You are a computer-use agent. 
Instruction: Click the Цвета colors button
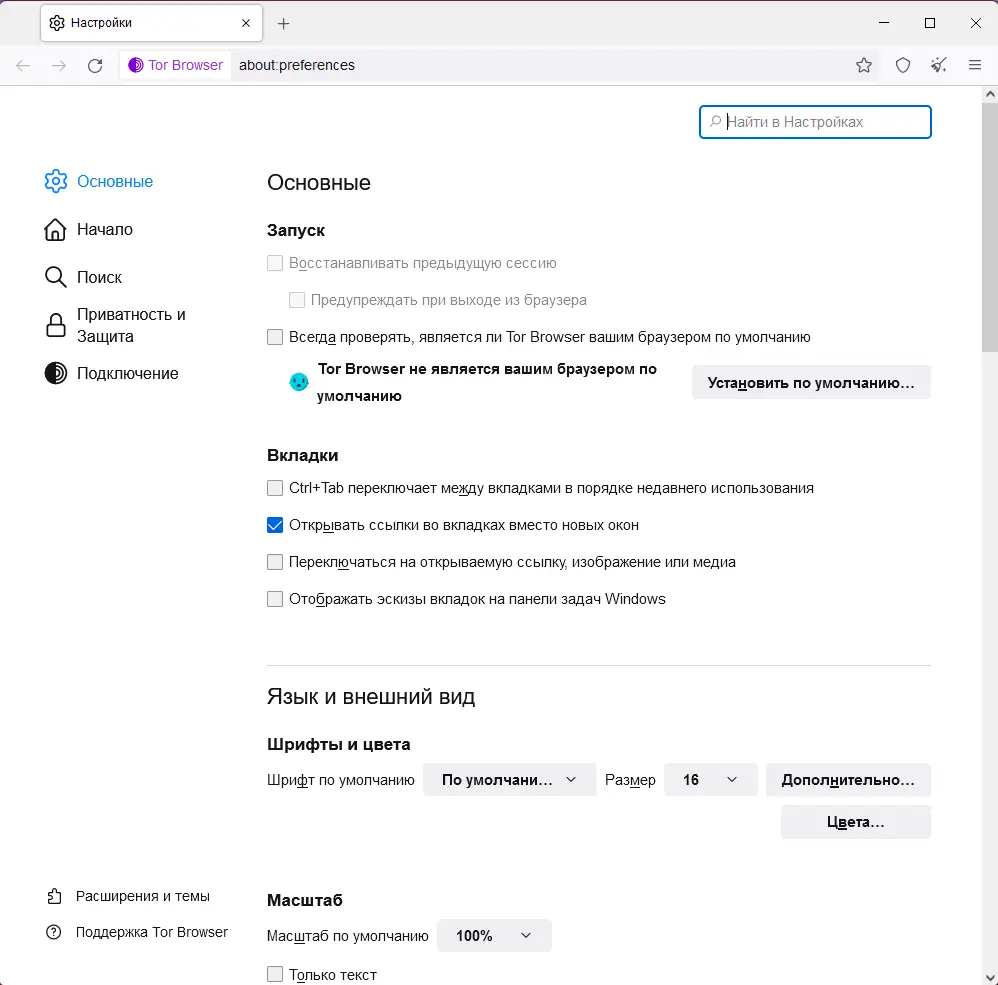[x=855, y=822]
